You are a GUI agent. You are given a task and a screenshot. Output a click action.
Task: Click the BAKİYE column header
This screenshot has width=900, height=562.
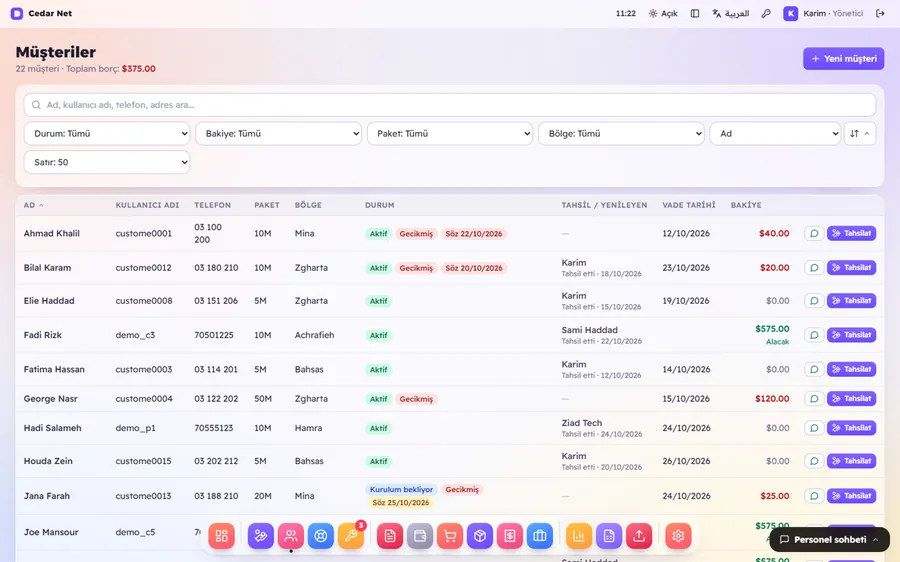pos(746,205)
